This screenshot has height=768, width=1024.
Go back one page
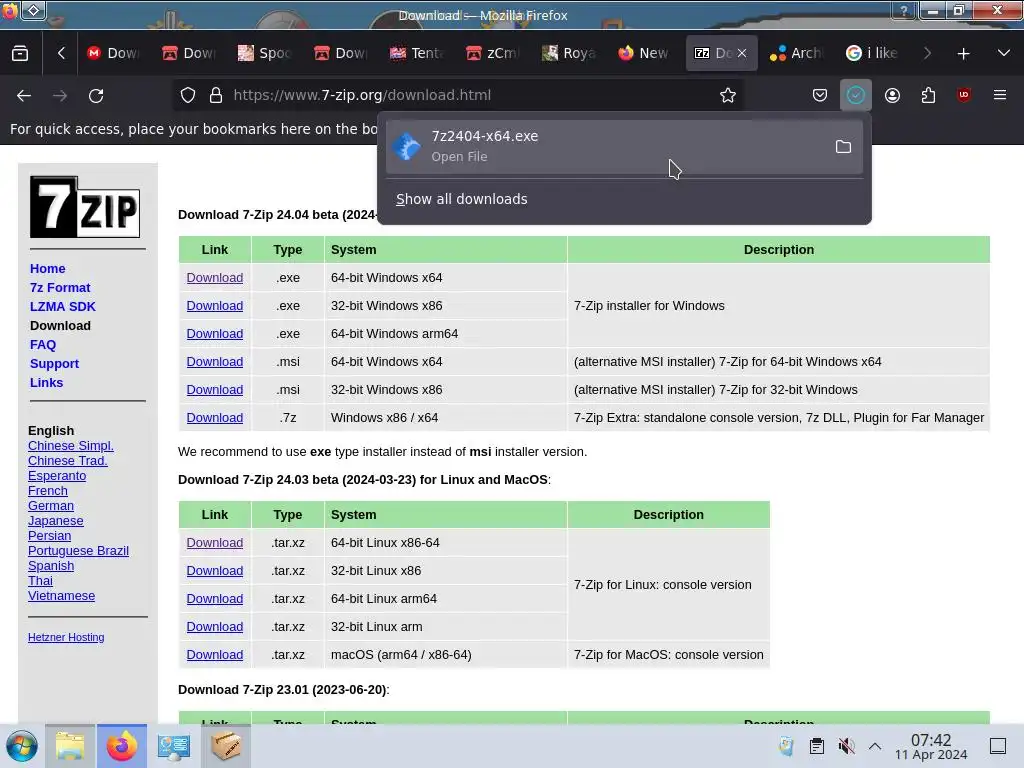pos(24,96)
